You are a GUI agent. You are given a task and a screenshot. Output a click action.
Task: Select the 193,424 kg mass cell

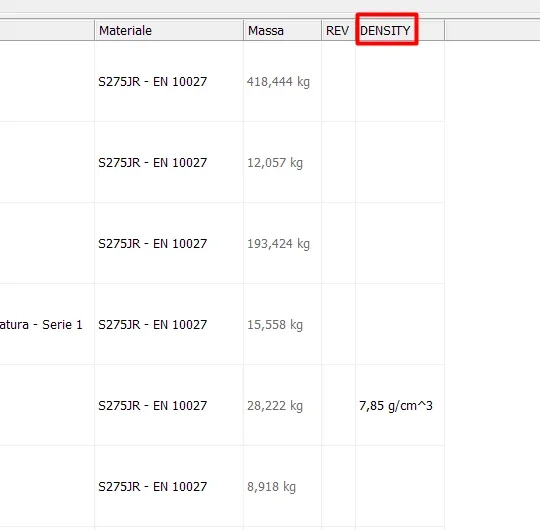282,243
